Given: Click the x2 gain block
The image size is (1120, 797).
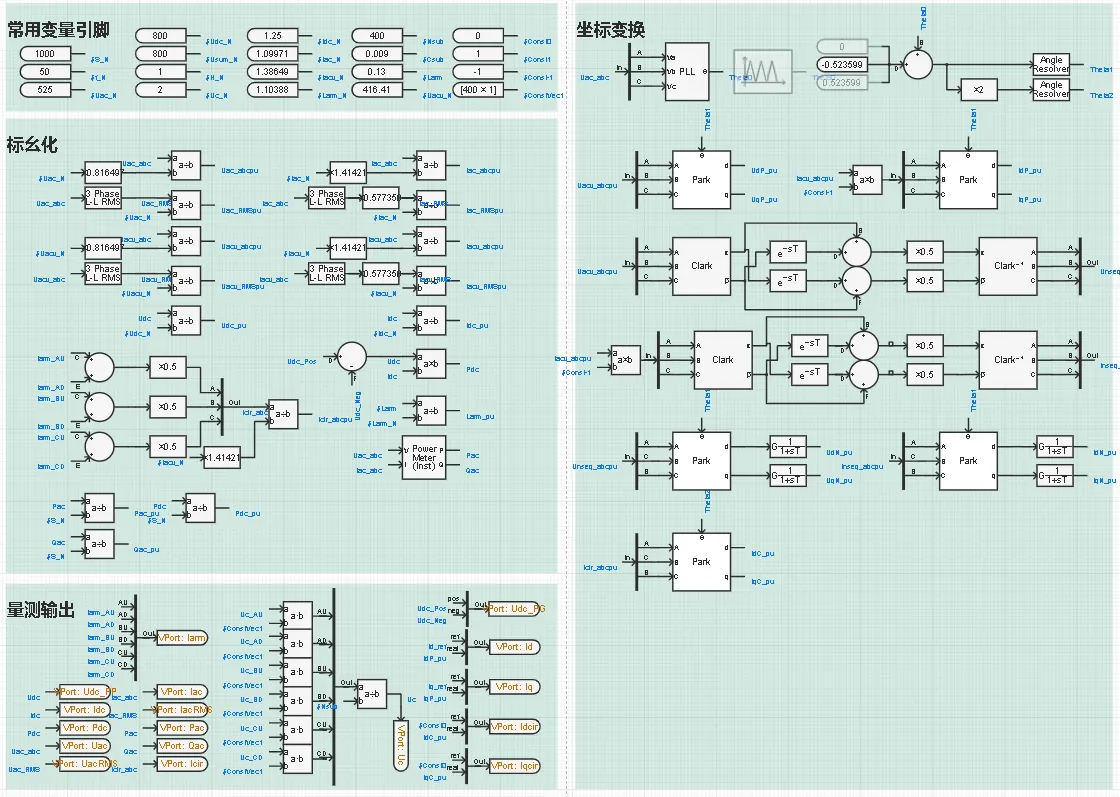Looking at the screenshot, I should click(978, 90).
